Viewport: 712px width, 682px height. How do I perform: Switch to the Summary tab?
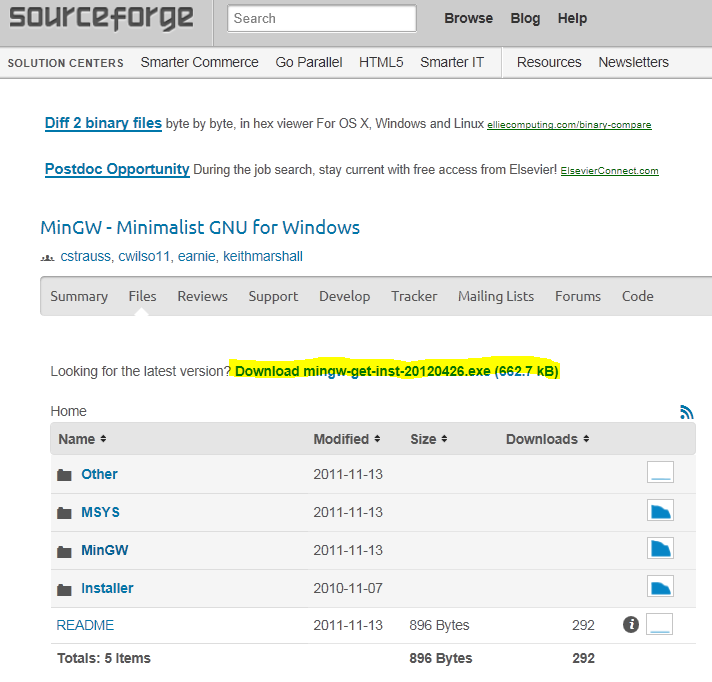[x=79, y=296]
